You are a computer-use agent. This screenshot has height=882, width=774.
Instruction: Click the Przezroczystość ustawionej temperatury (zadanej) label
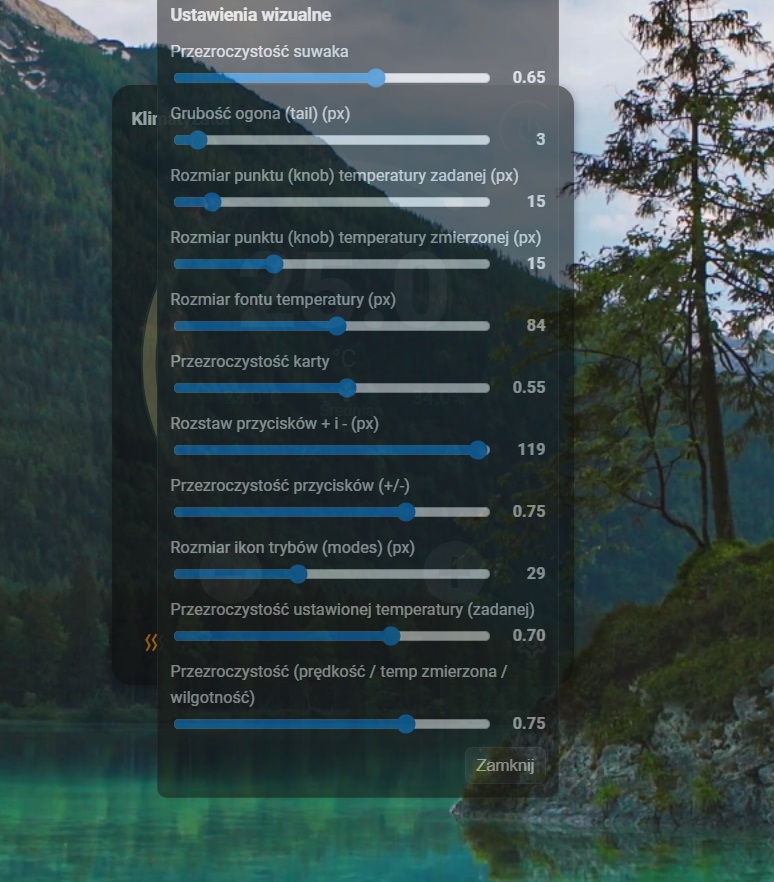coord(353,609)
